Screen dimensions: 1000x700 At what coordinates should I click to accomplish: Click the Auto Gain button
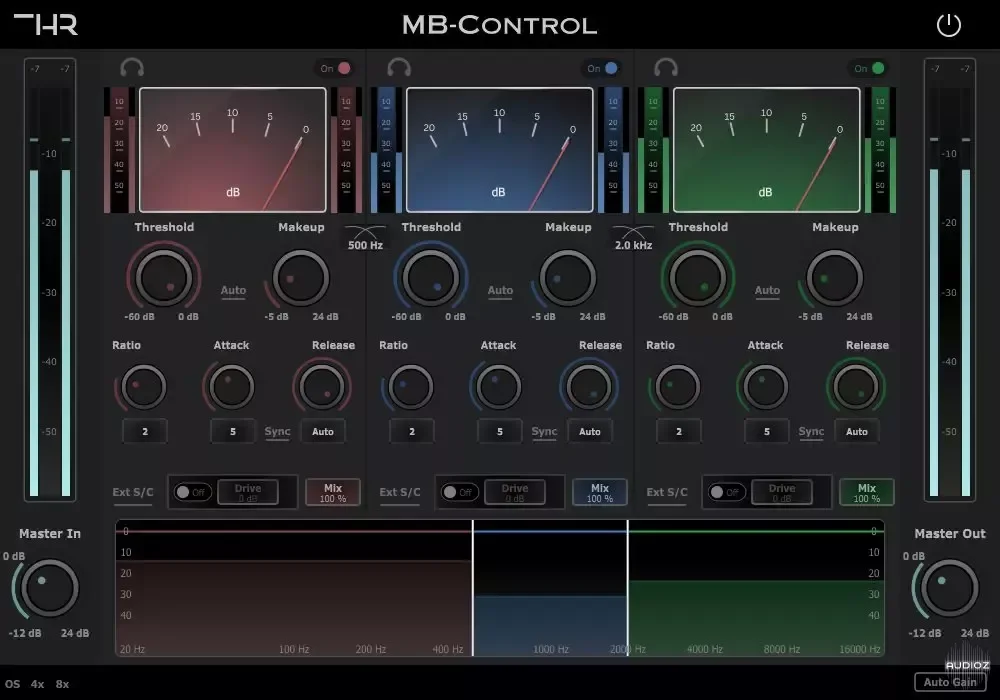950,682
